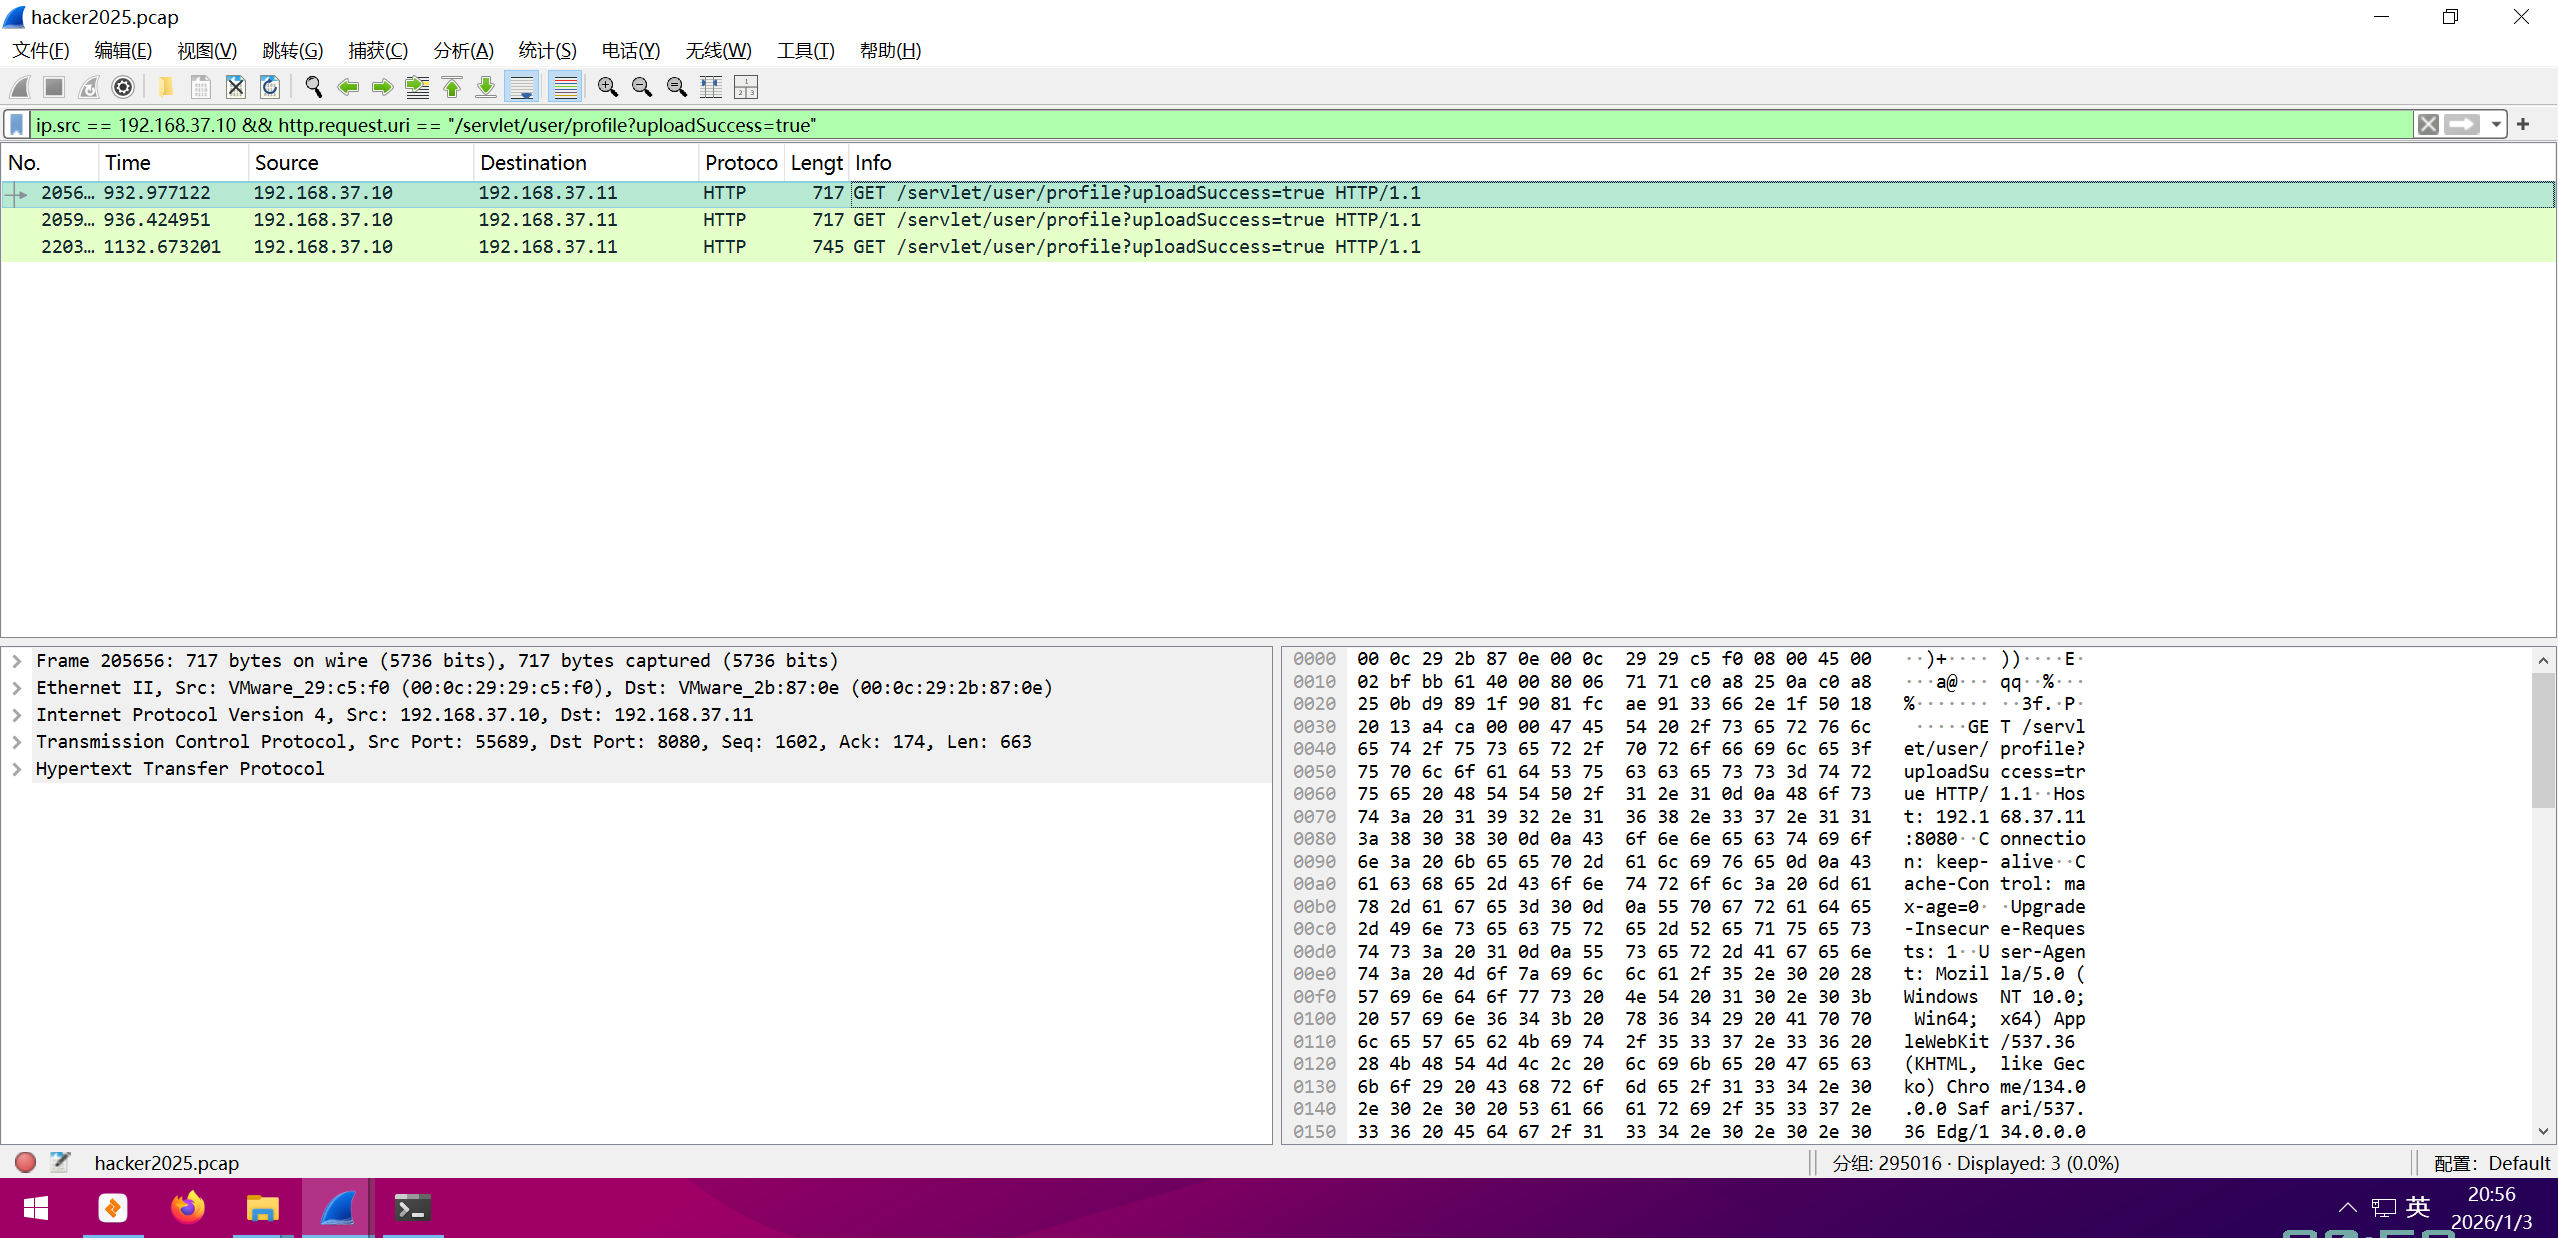This screenshot has height=1238, width=2558.
Task: Clear the display filter with X button
Action: 2427,125
